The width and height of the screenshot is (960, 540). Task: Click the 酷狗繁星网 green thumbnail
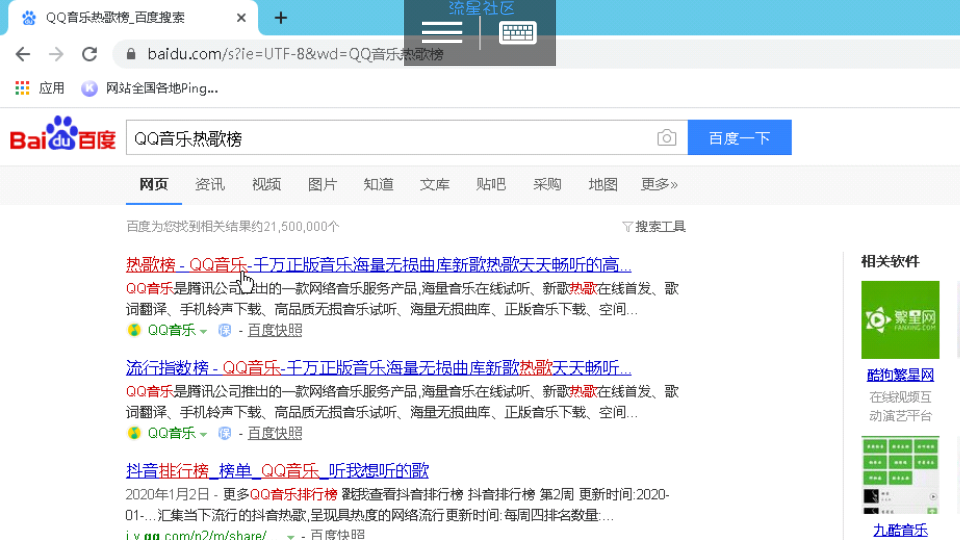pyautogui.click(x=900, y=320)
